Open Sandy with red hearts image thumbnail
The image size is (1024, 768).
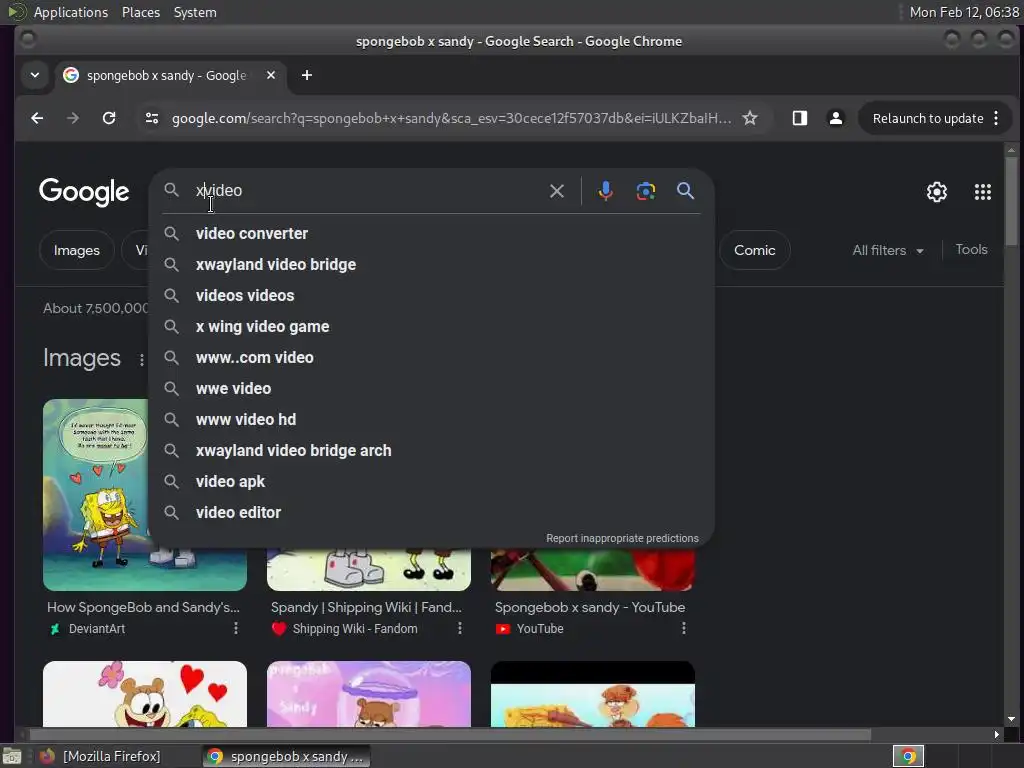click(x=145, y=694)
